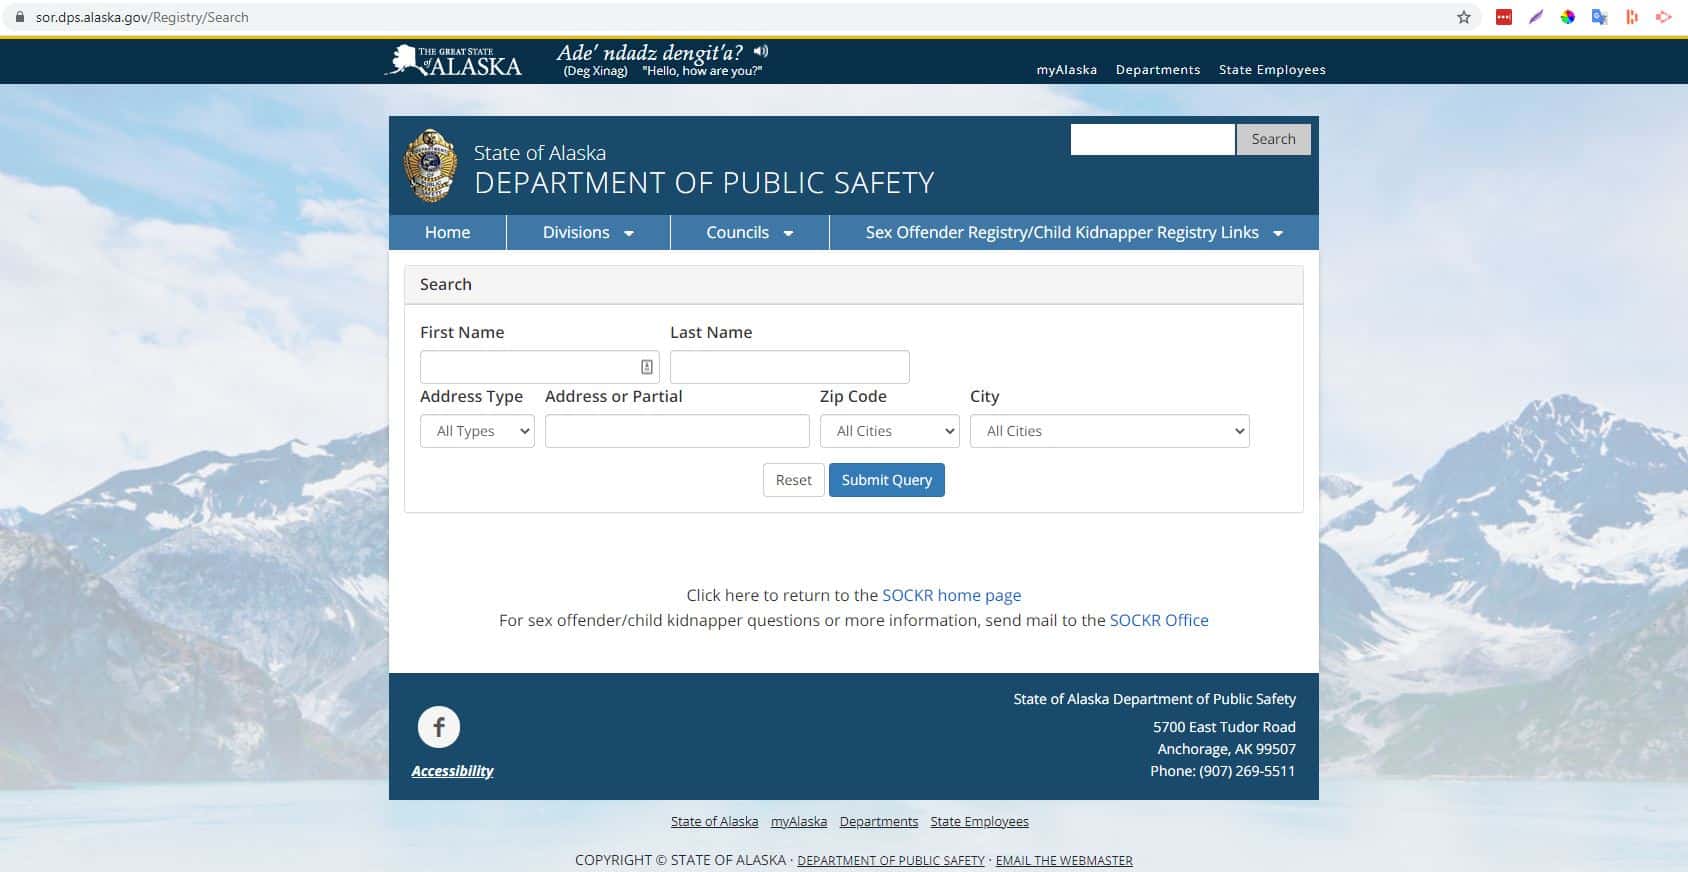The width and height of the screenshot is (1688, 872).
Task: Open the rainbow color wheel extension
Action: 1567,17
